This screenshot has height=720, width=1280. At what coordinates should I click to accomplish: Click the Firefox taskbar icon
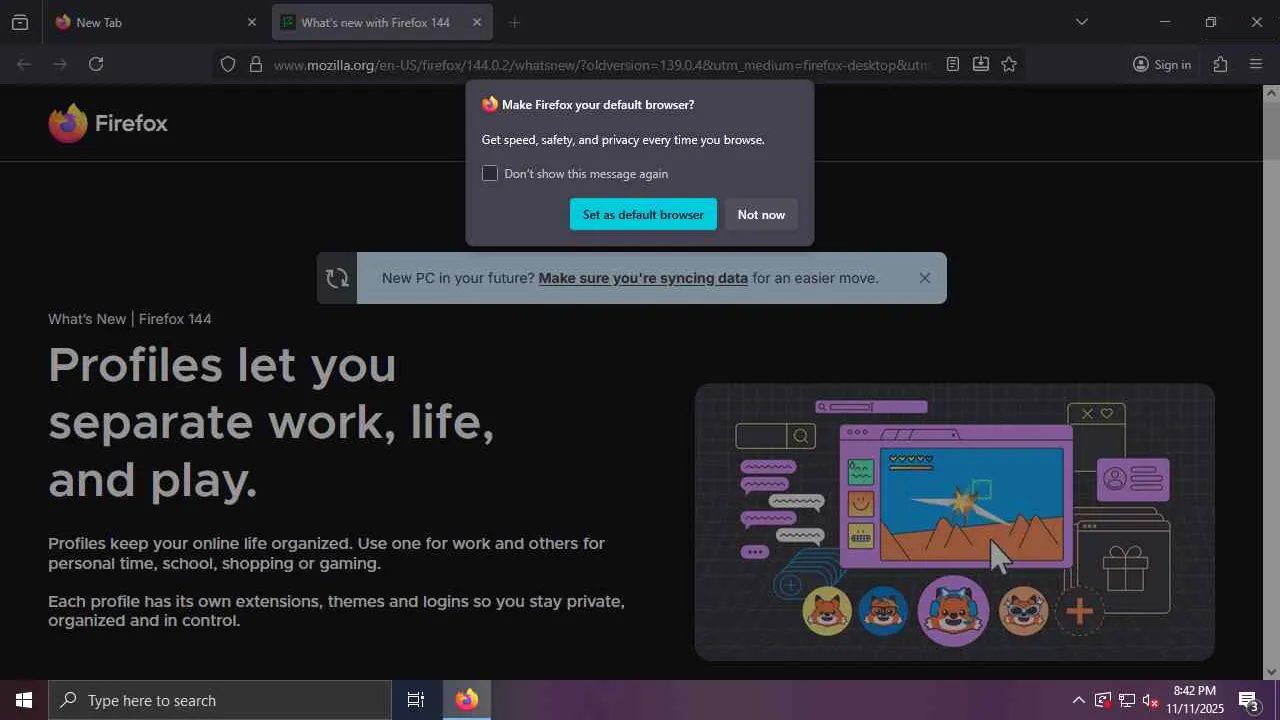point(467,700)
